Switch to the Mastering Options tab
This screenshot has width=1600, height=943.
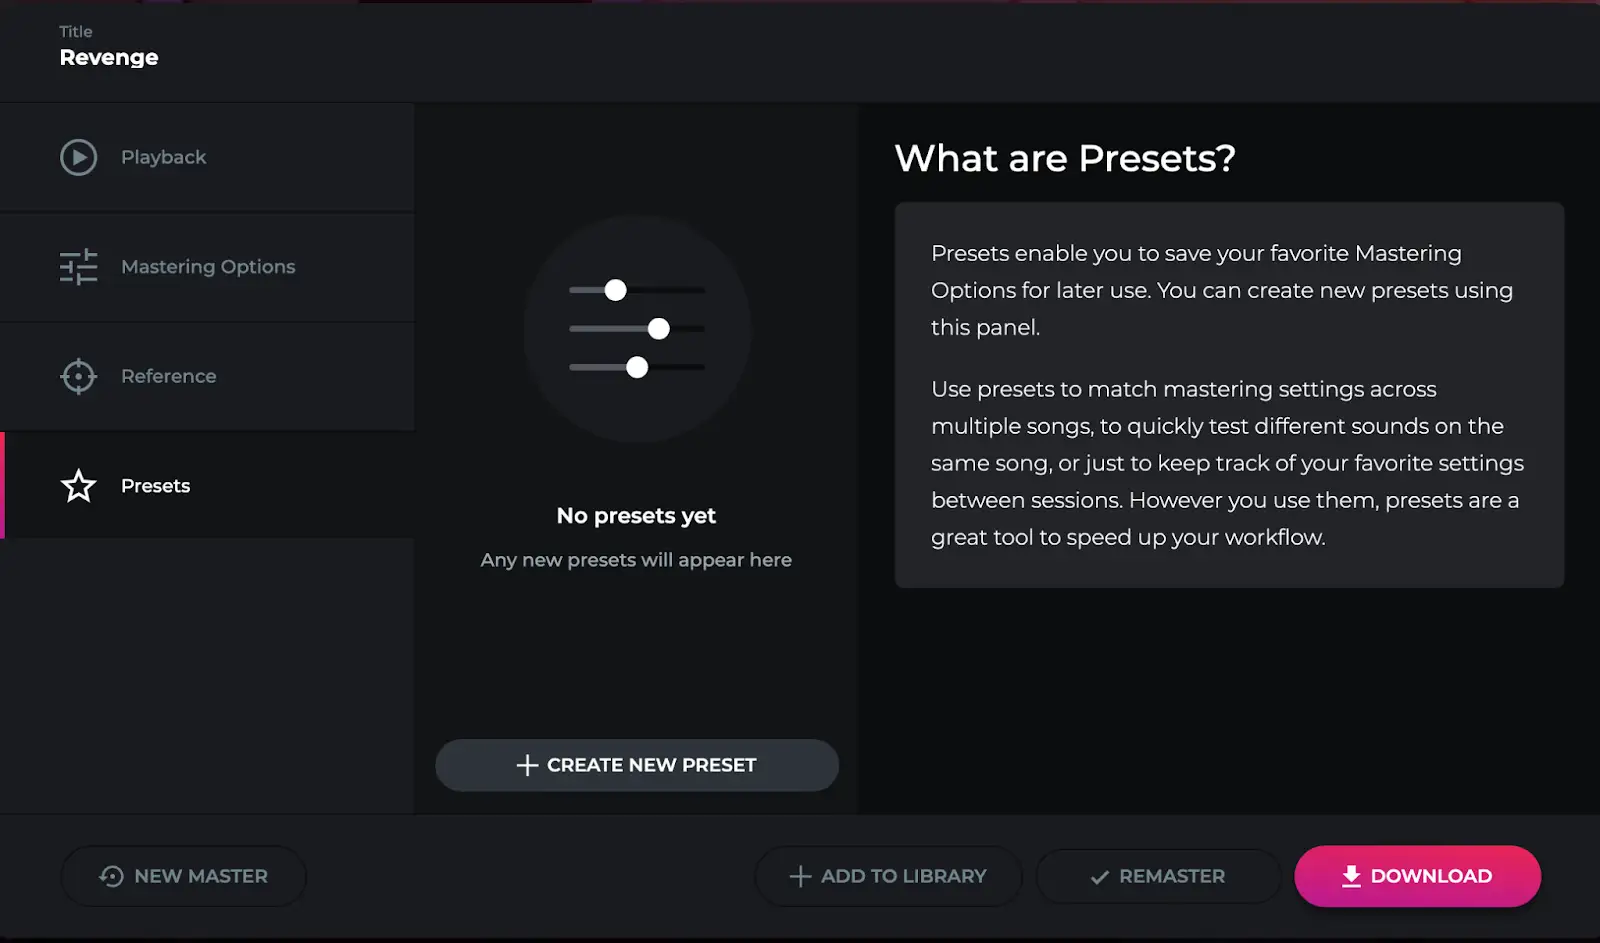(x=208, y=267)
